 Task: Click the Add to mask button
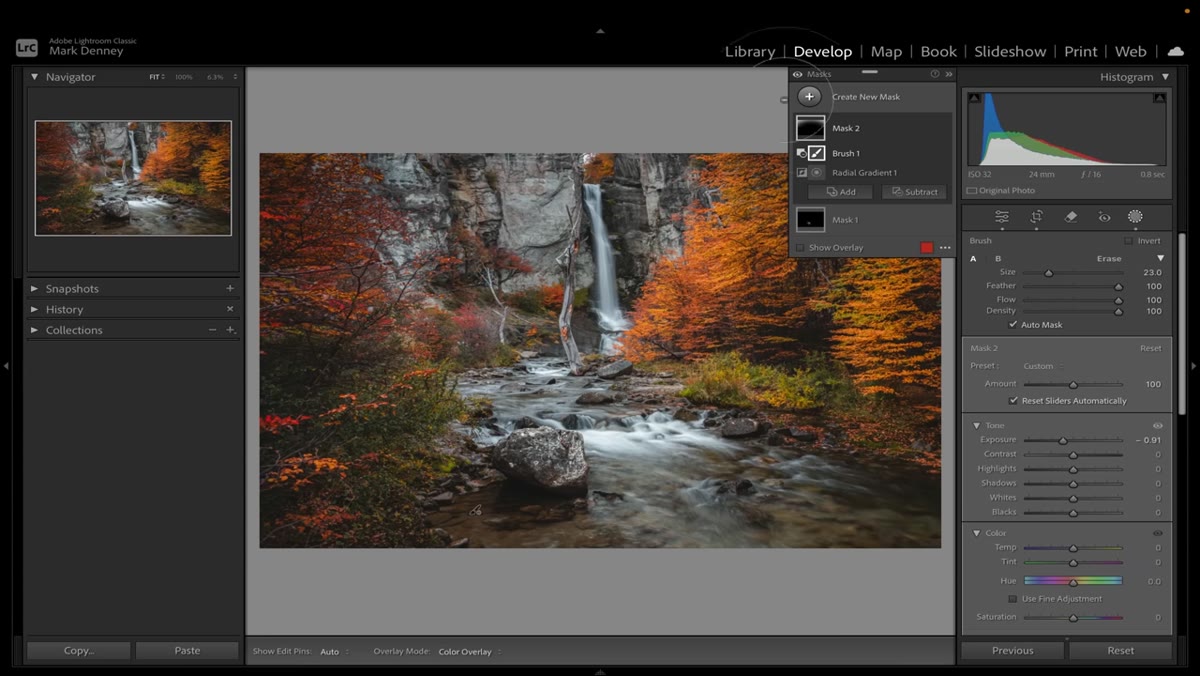click(x=840, y=192)
